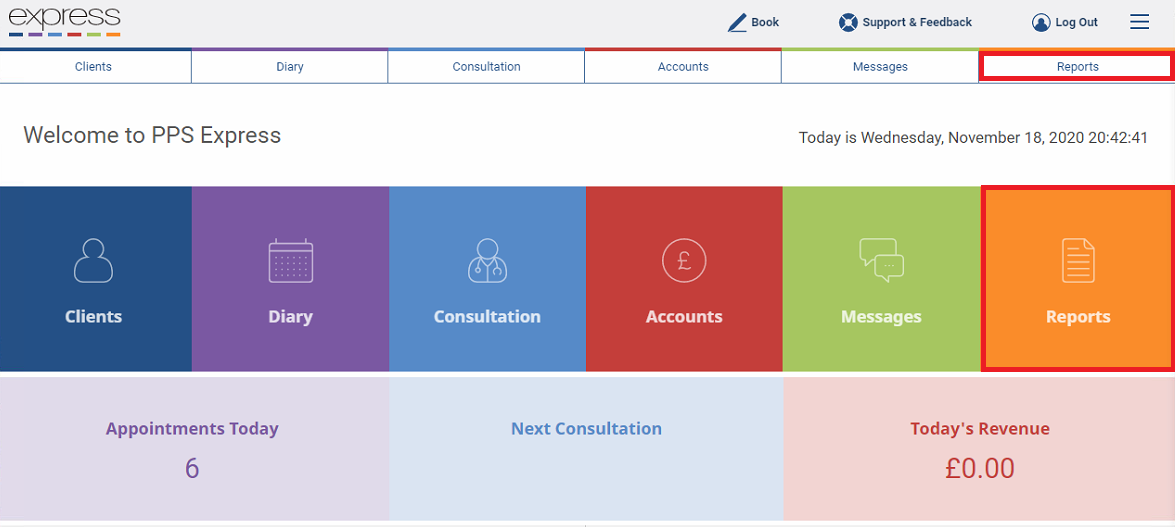Image resolution: width=1175 pixels, height=527 pixels.
Task: Click the express logo
Action: pos(64,21)
